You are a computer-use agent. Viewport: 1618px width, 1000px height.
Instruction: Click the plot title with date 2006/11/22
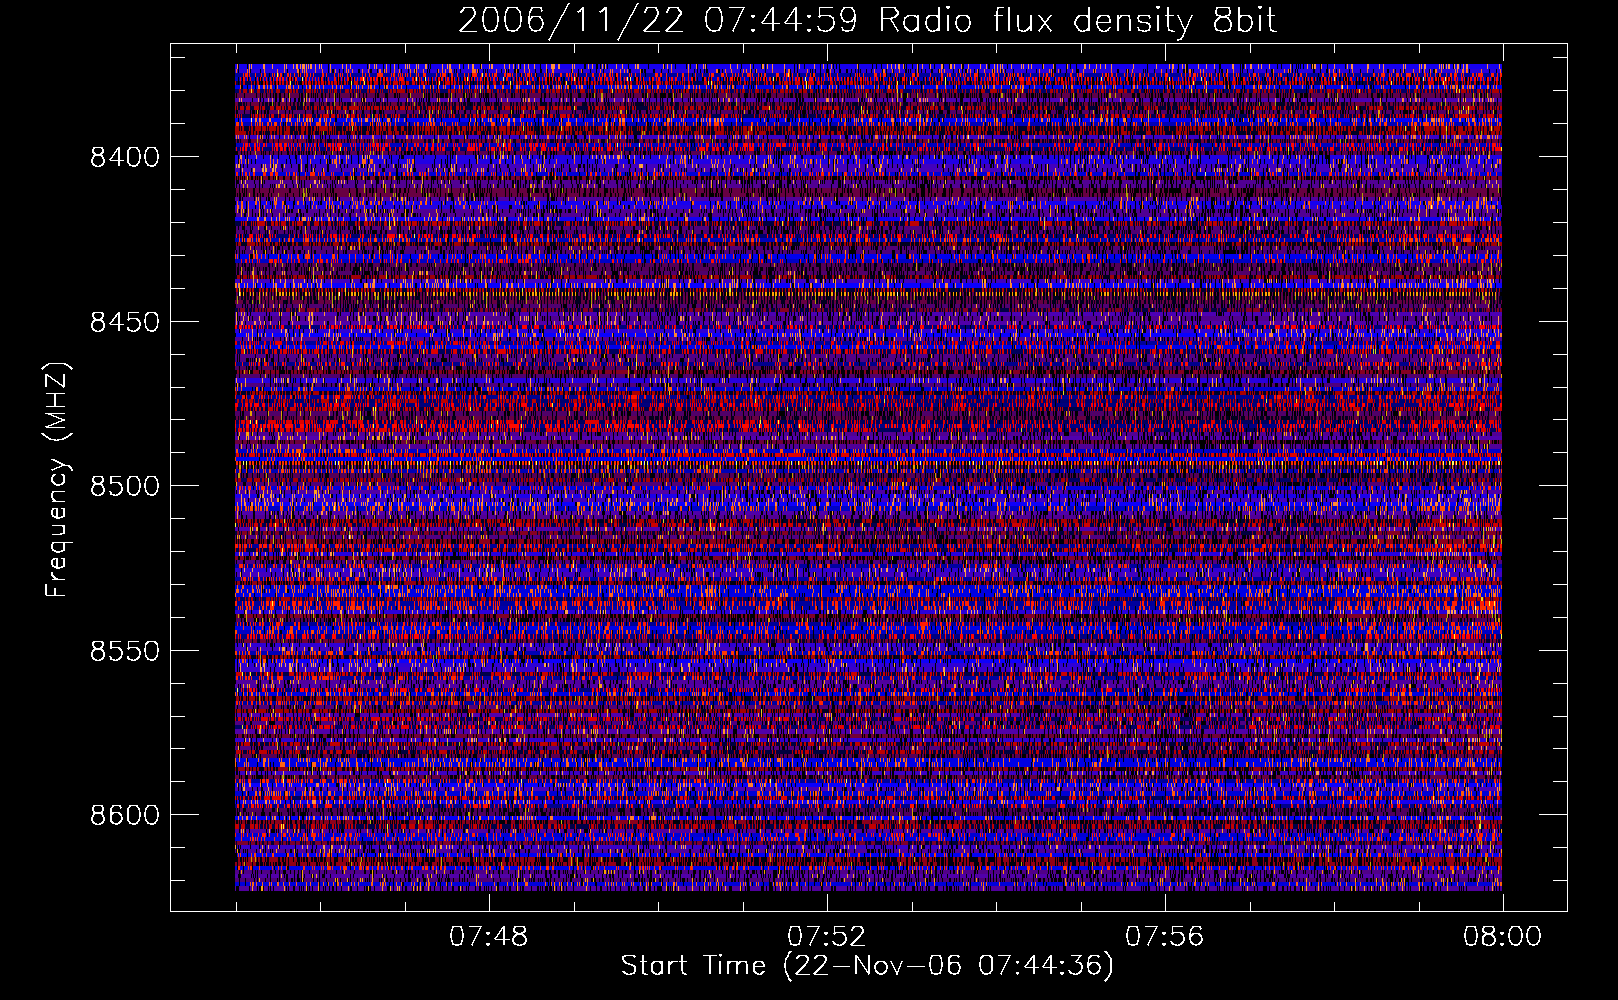tap(867, 21)
